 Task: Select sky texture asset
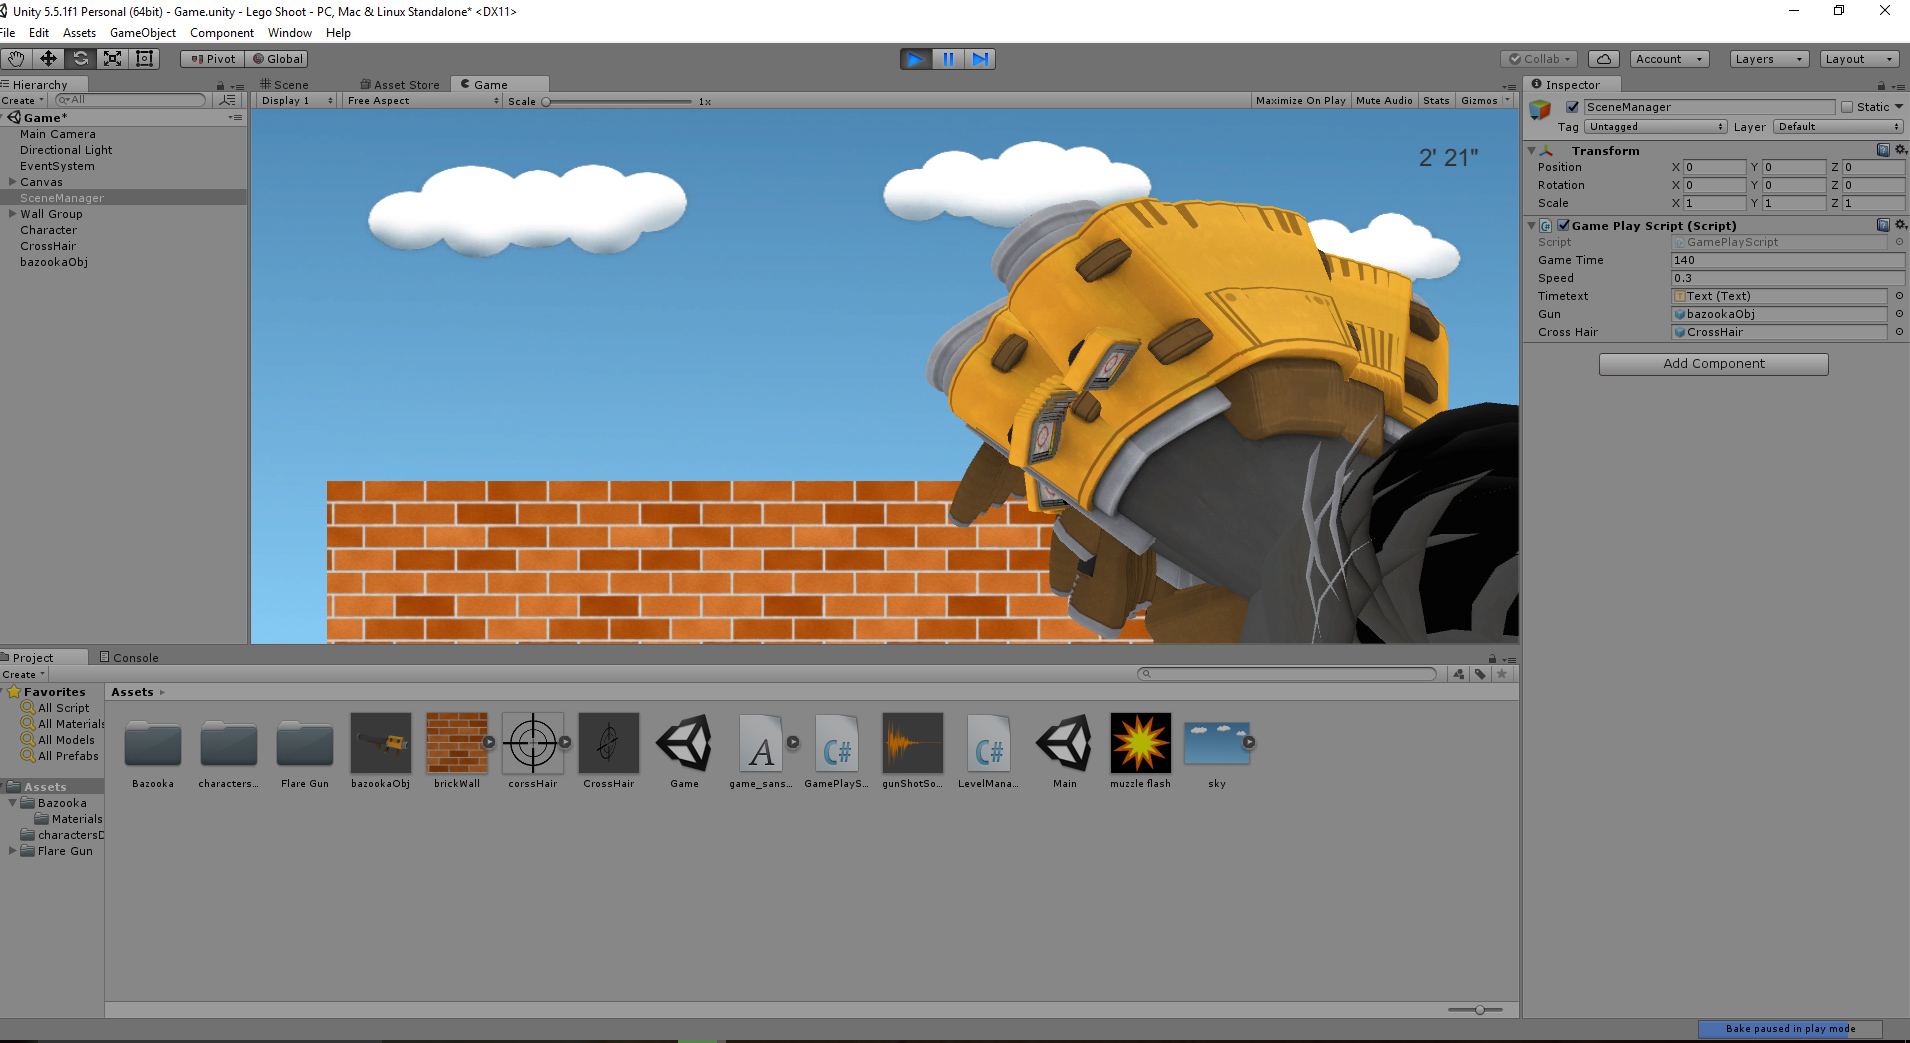(1217, 750)
